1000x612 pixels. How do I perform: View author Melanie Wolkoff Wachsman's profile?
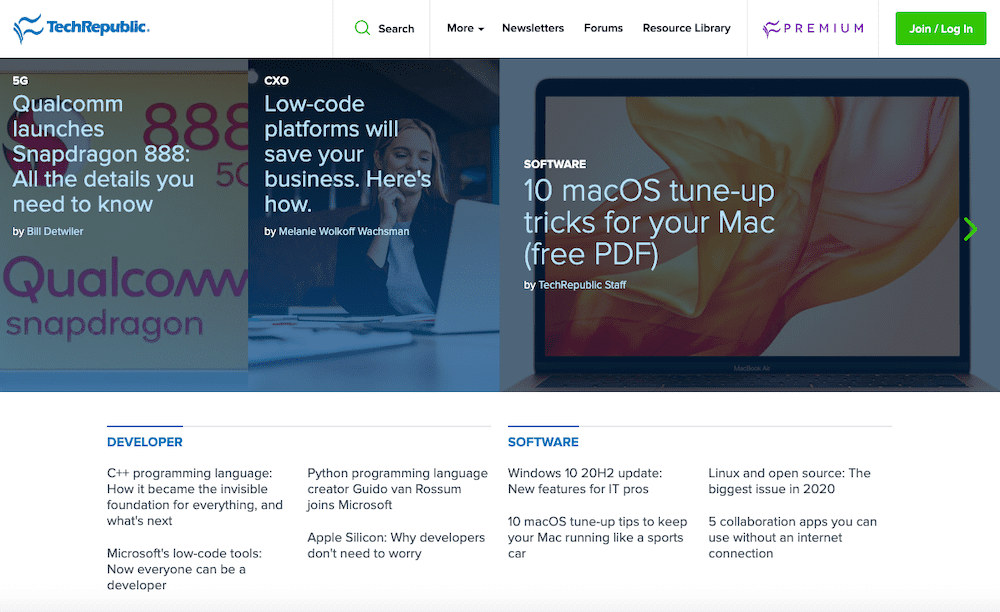[x=344, y=231]
